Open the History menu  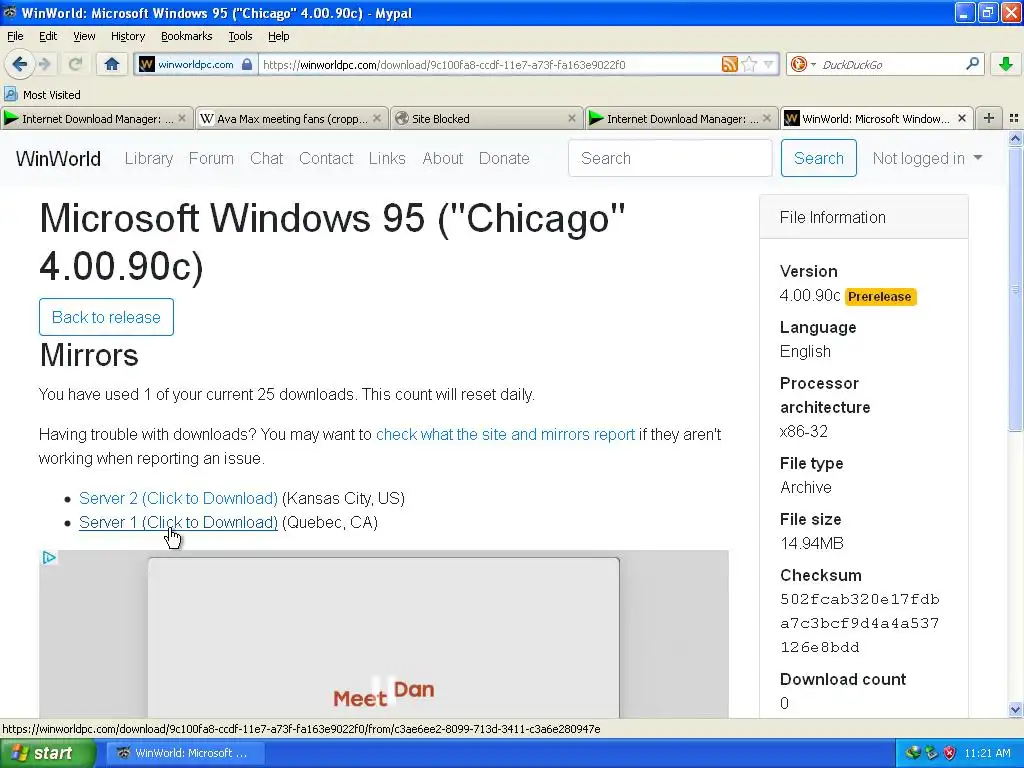[127, 36]
